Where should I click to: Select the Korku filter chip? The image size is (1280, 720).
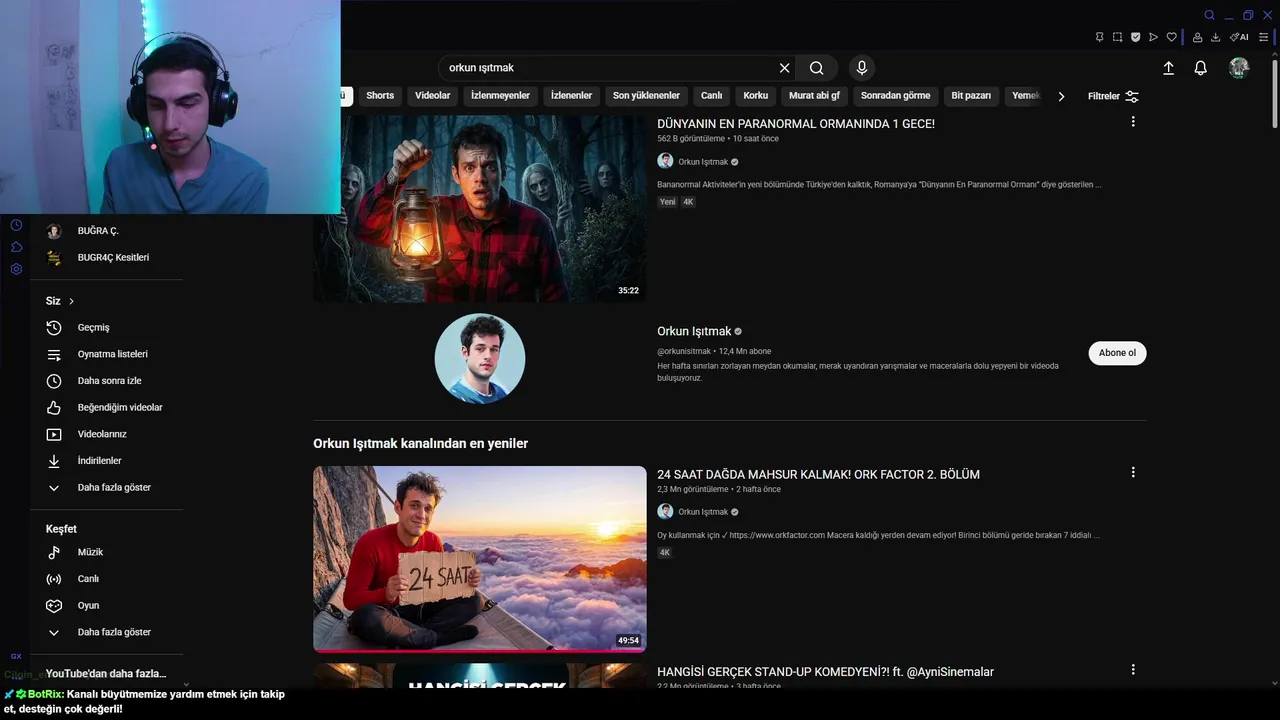pyautogui.click(x=756, y=96)
